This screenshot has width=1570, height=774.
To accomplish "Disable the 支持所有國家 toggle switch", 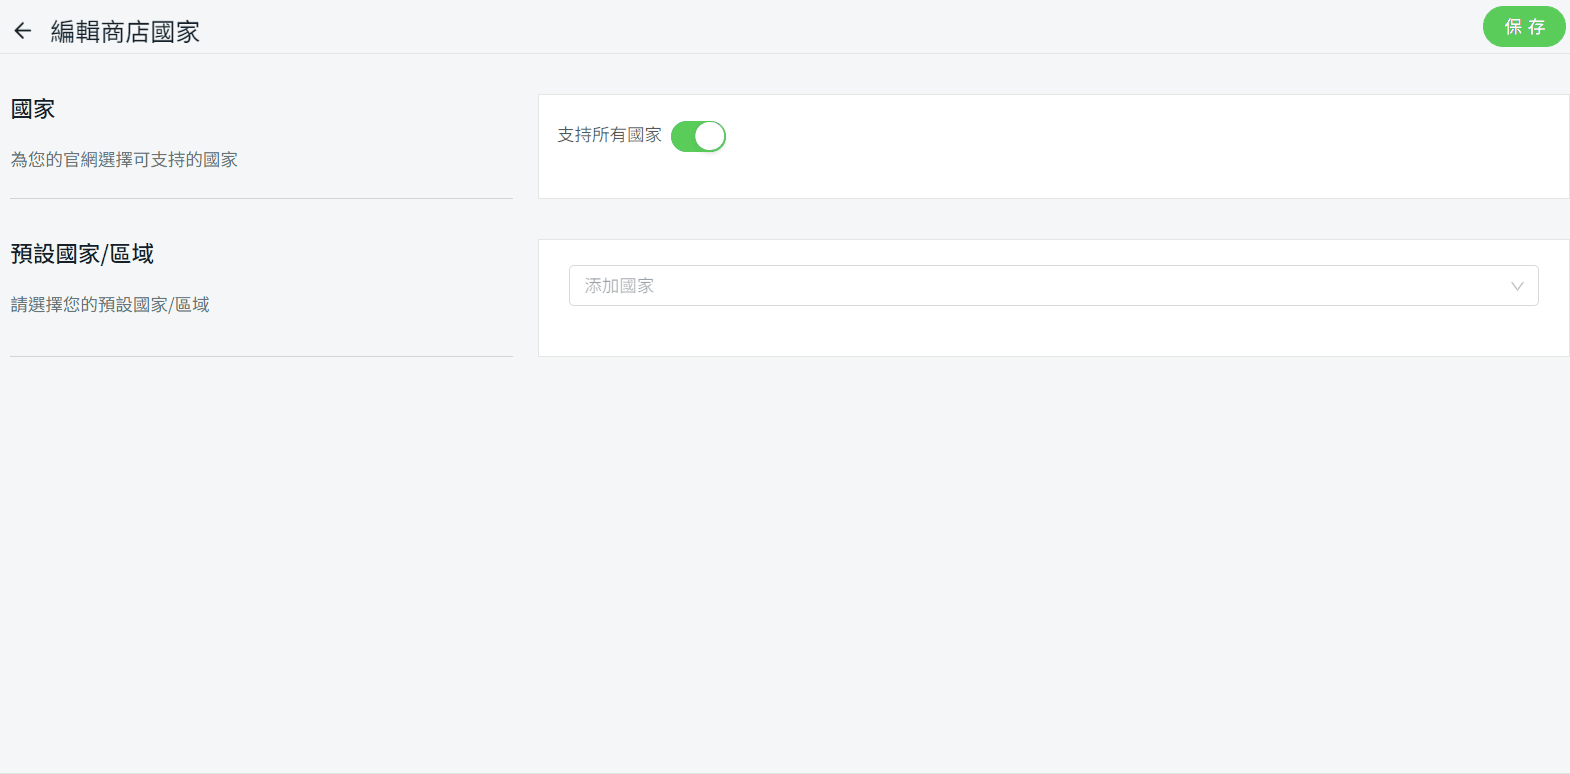I will (x=698, y=136).
